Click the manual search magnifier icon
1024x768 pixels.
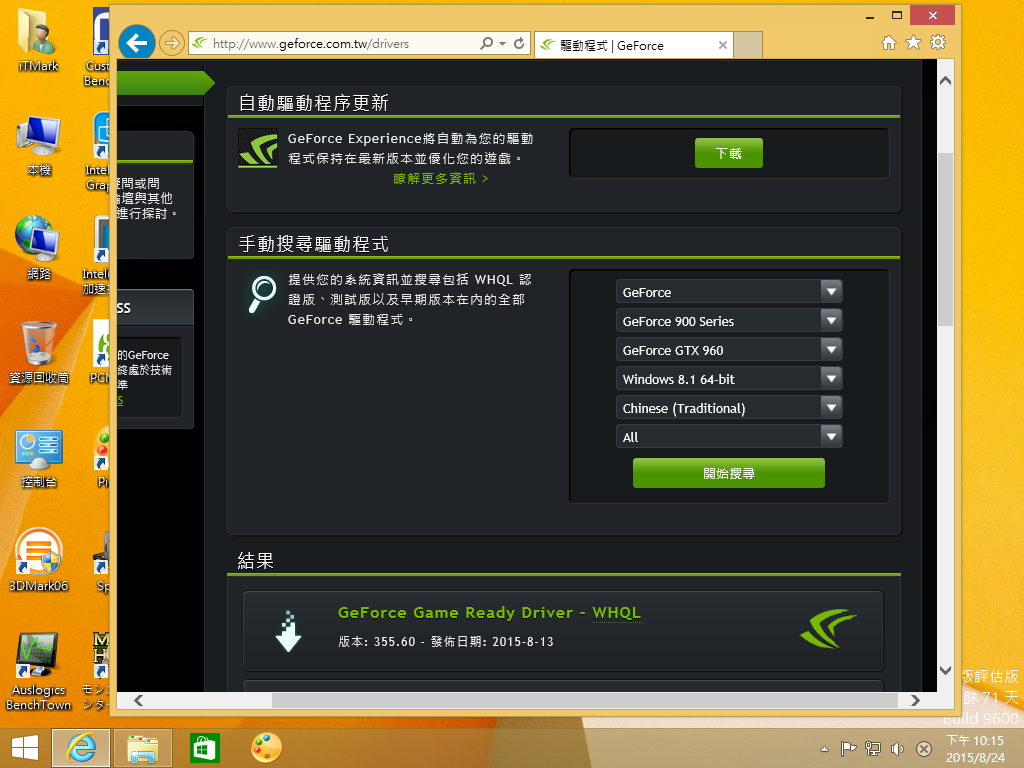click(263, 295)
